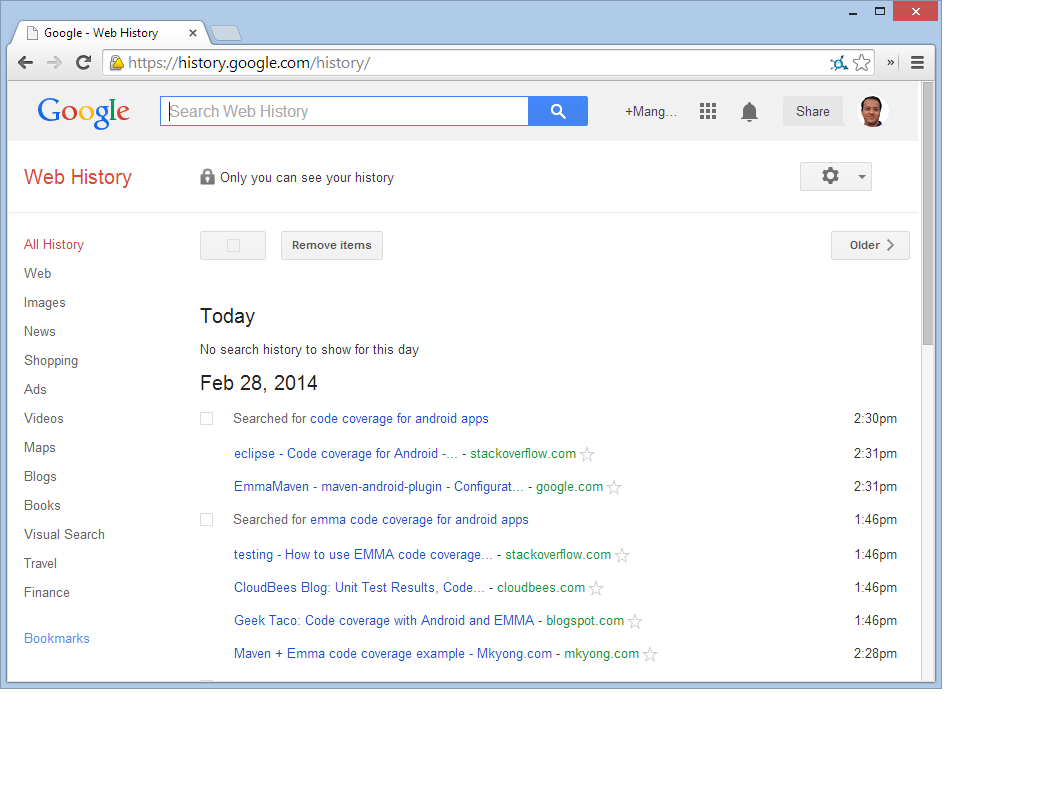This screenshot has width=1044, height=800.
Task: Filter history by Shopping
Action: 51,361
